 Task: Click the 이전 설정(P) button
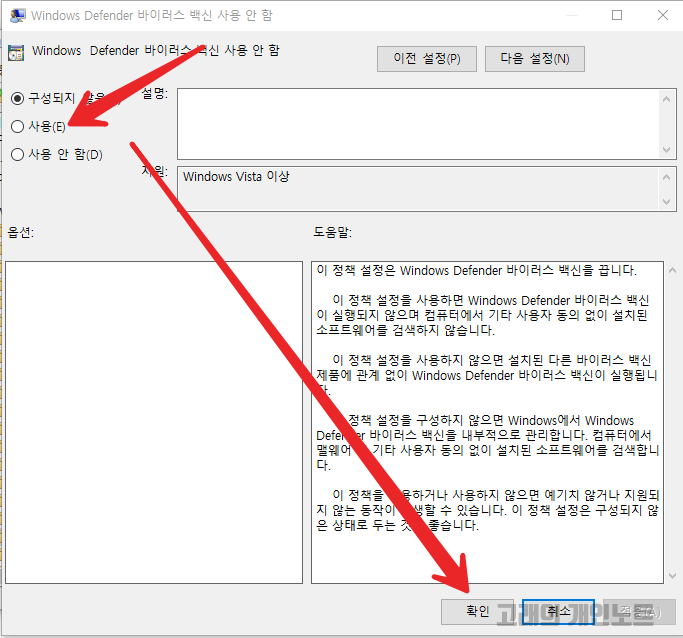pyautogui.click(x=426, y=59)
